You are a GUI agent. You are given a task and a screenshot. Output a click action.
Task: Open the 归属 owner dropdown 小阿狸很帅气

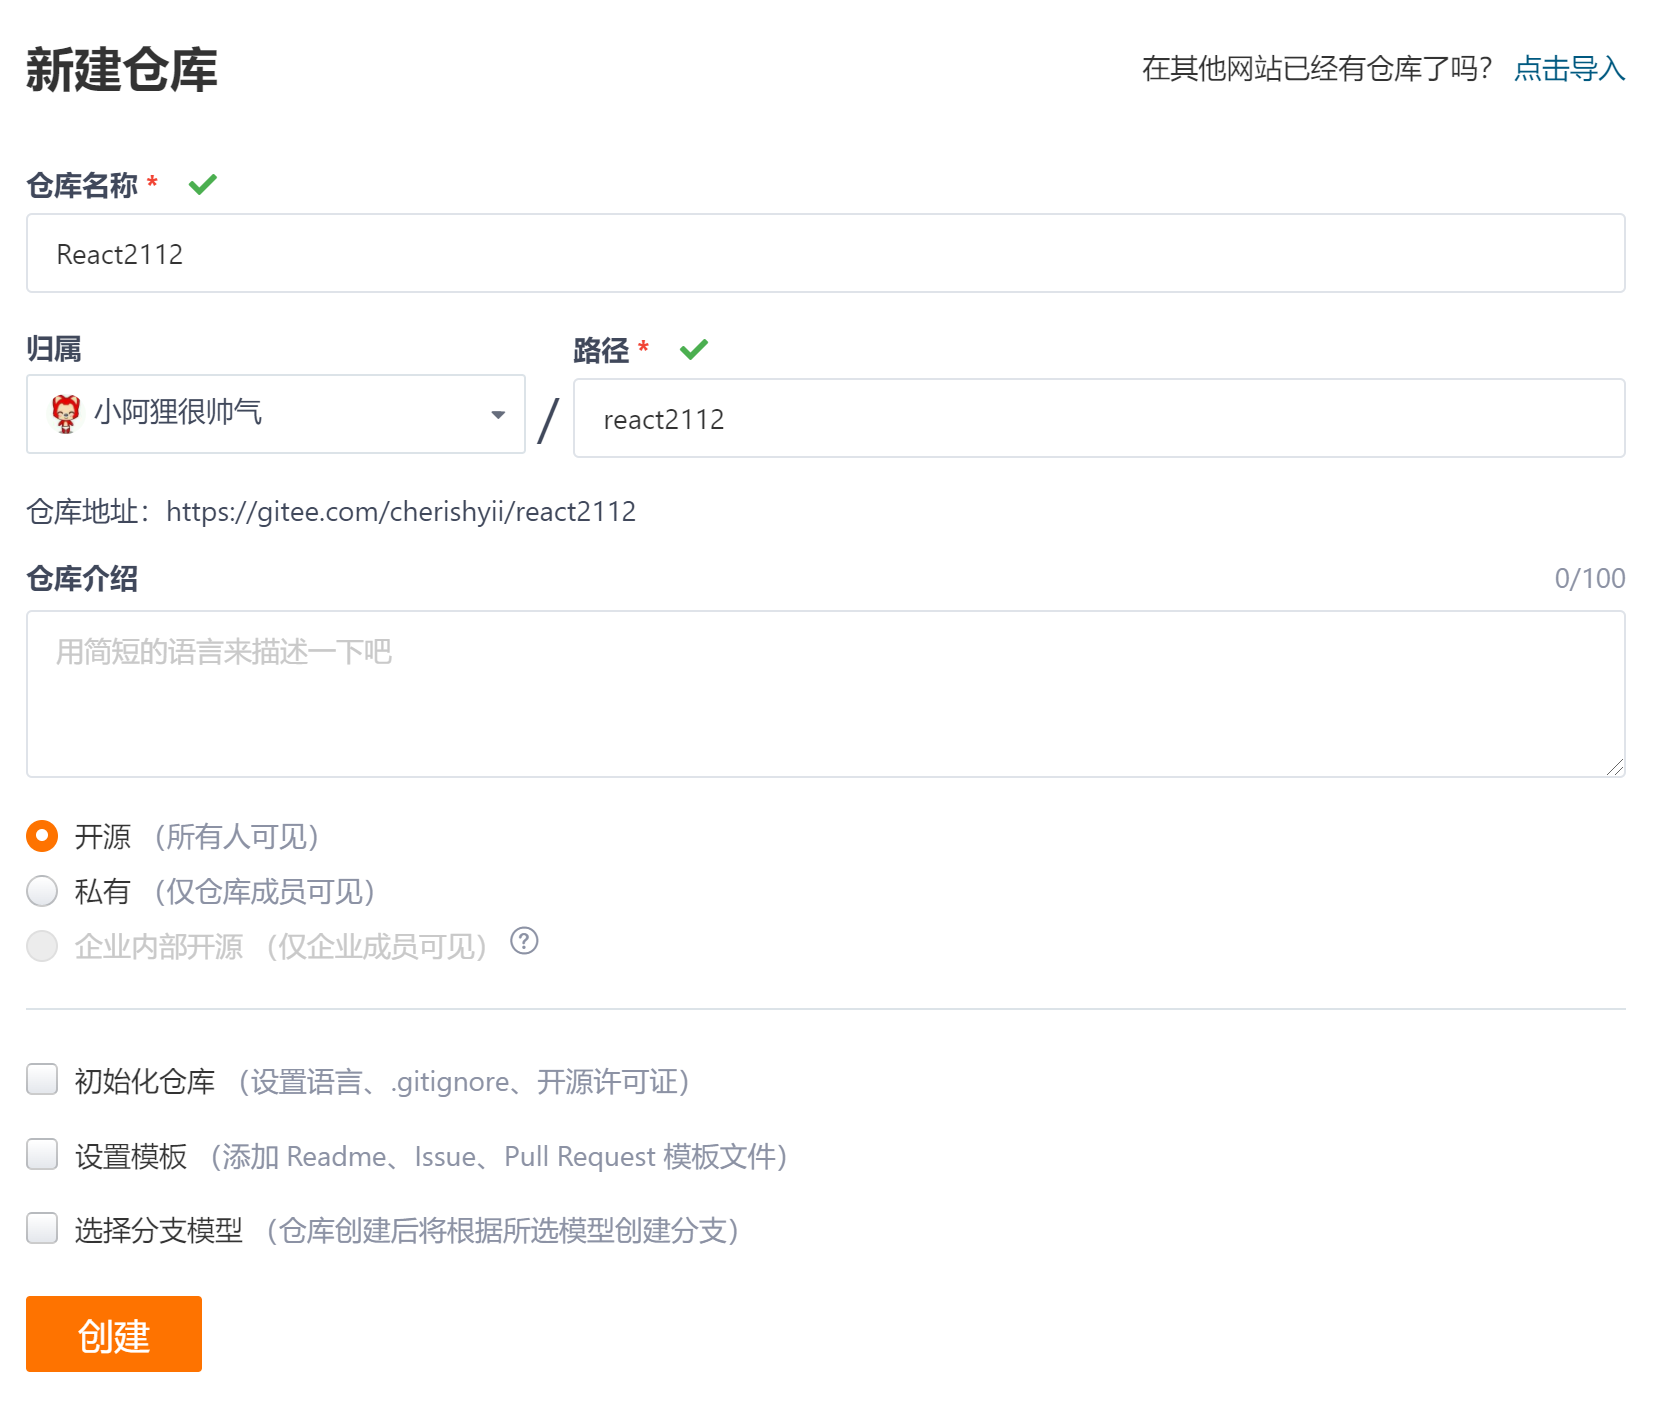276,414
